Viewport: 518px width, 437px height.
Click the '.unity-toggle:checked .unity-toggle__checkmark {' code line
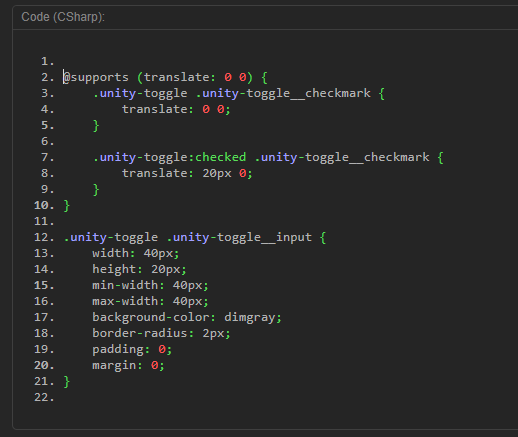pos(268,157)
